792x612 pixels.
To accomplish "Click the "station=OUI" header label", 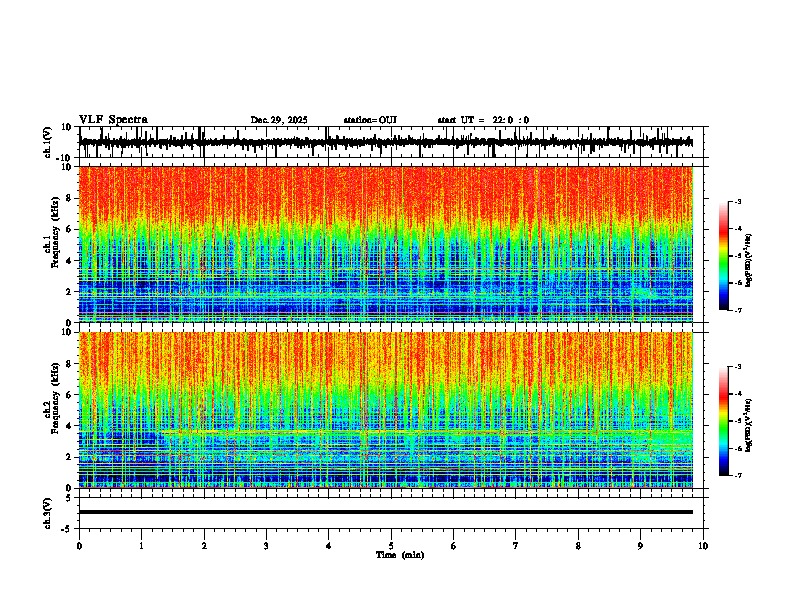I will (x=370, y=120).
